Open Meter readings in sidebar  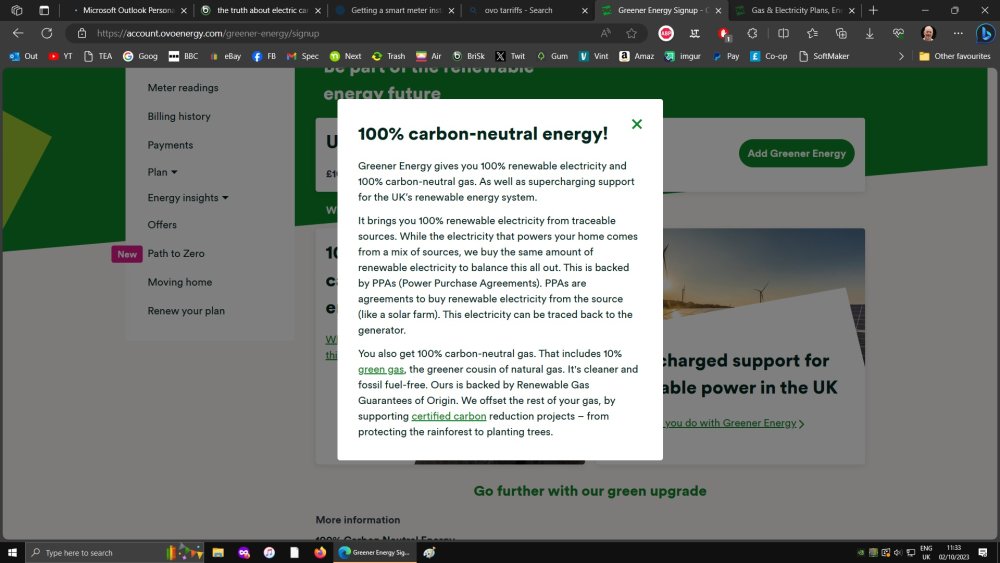click(183, 88)
